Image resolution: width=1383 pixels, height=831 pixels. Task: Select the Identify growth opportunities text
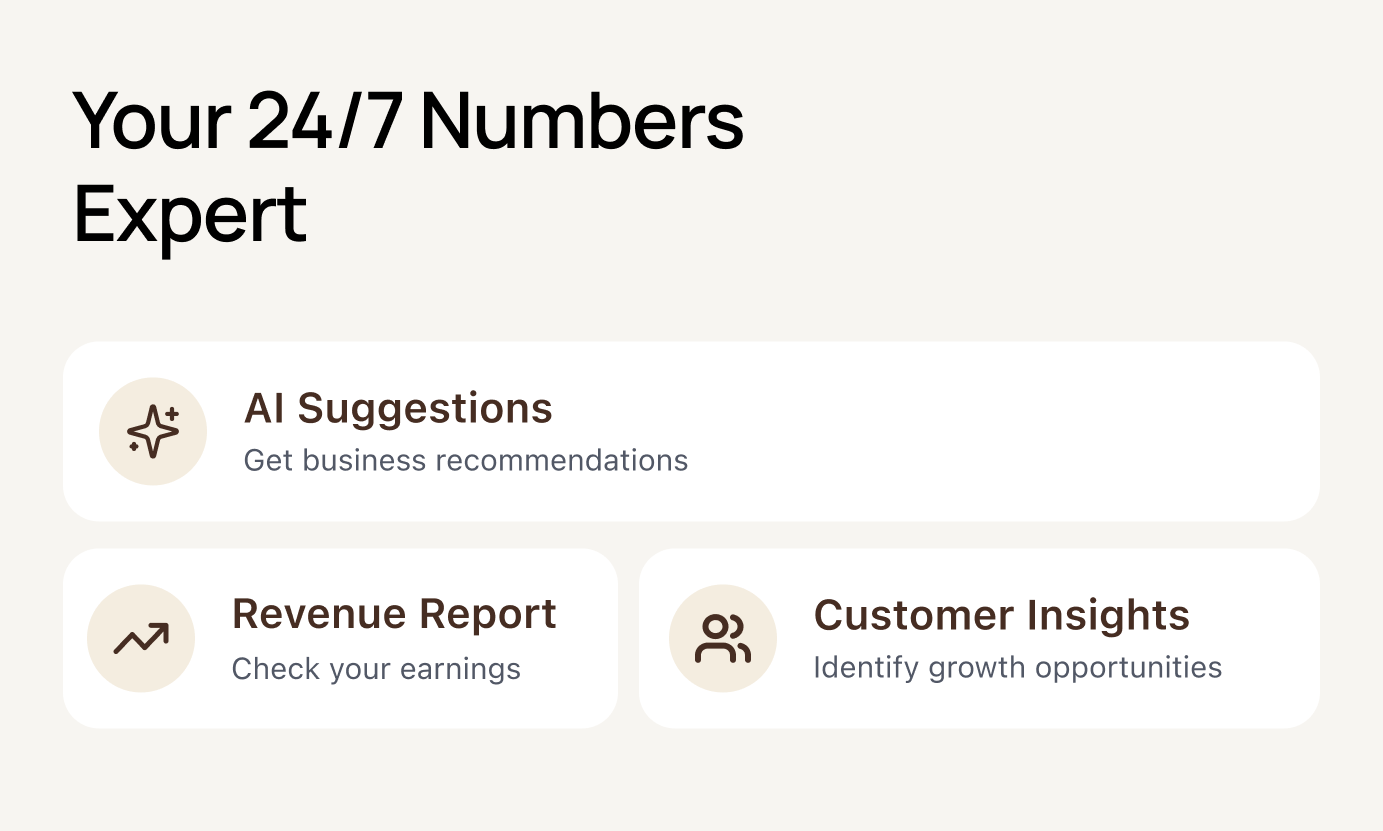click(x=1018, y=667)
